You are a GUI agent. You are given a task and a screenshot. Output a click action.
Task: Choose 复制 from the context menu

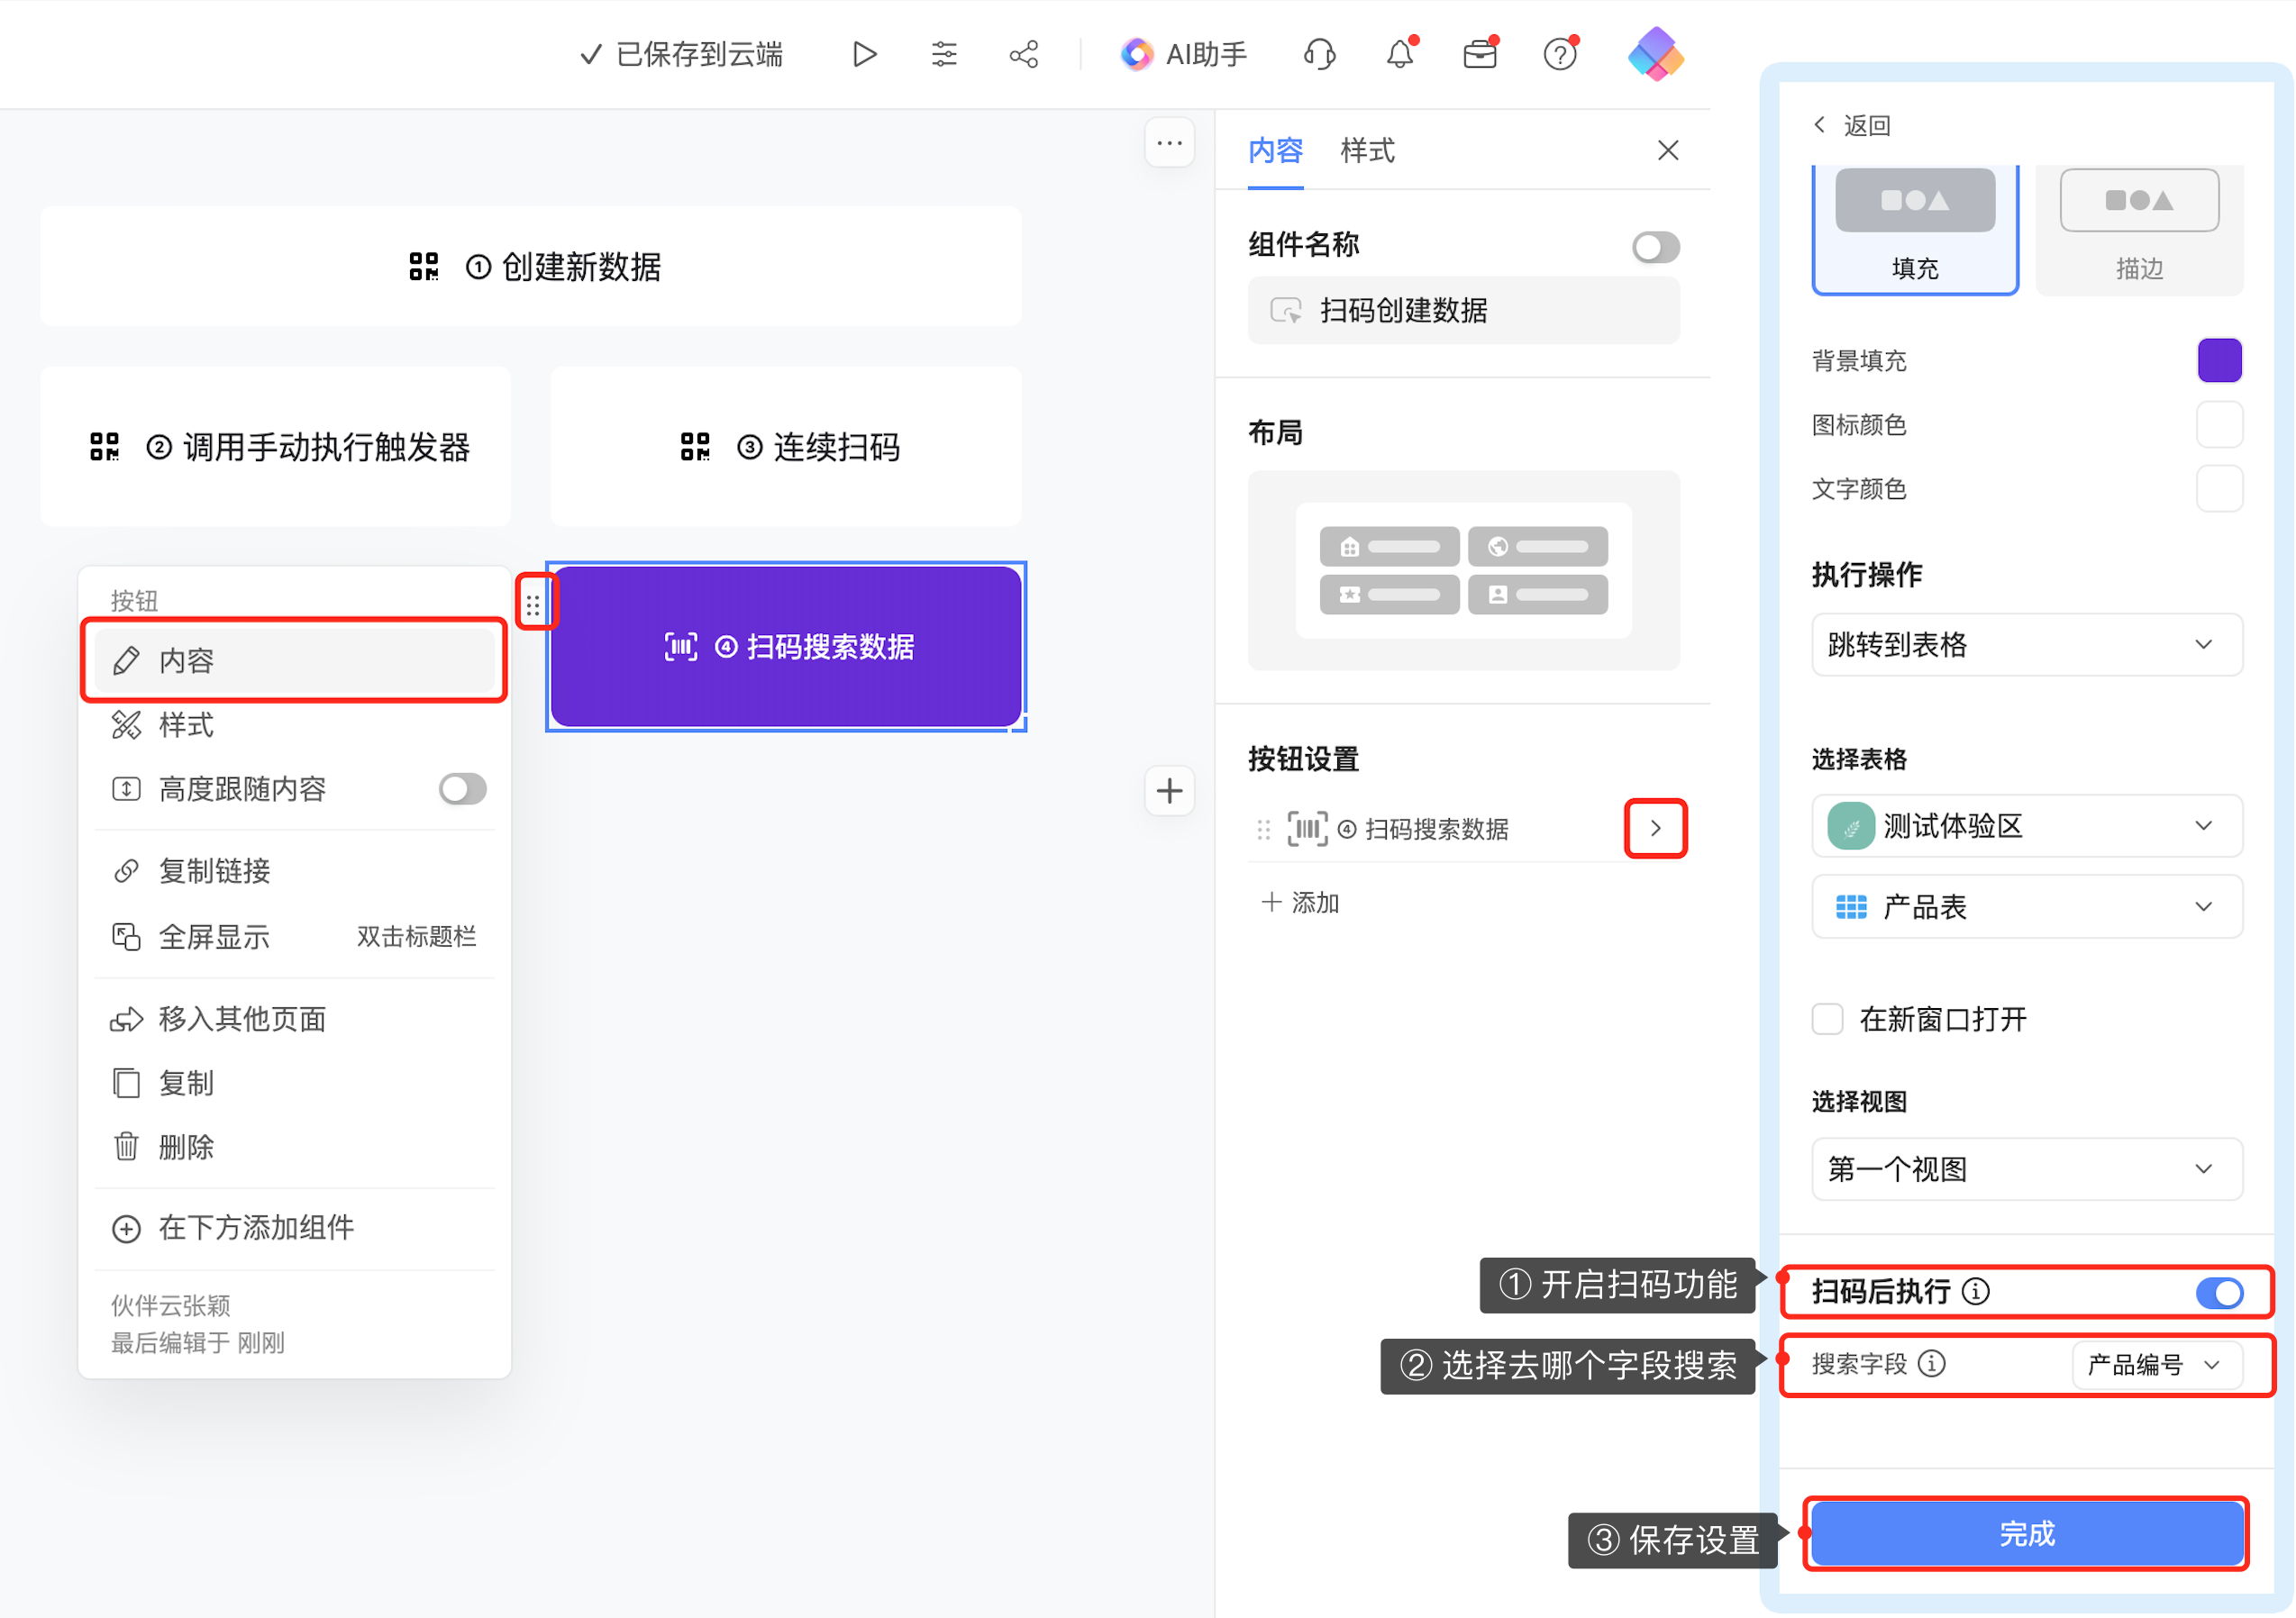point(295,1083)
